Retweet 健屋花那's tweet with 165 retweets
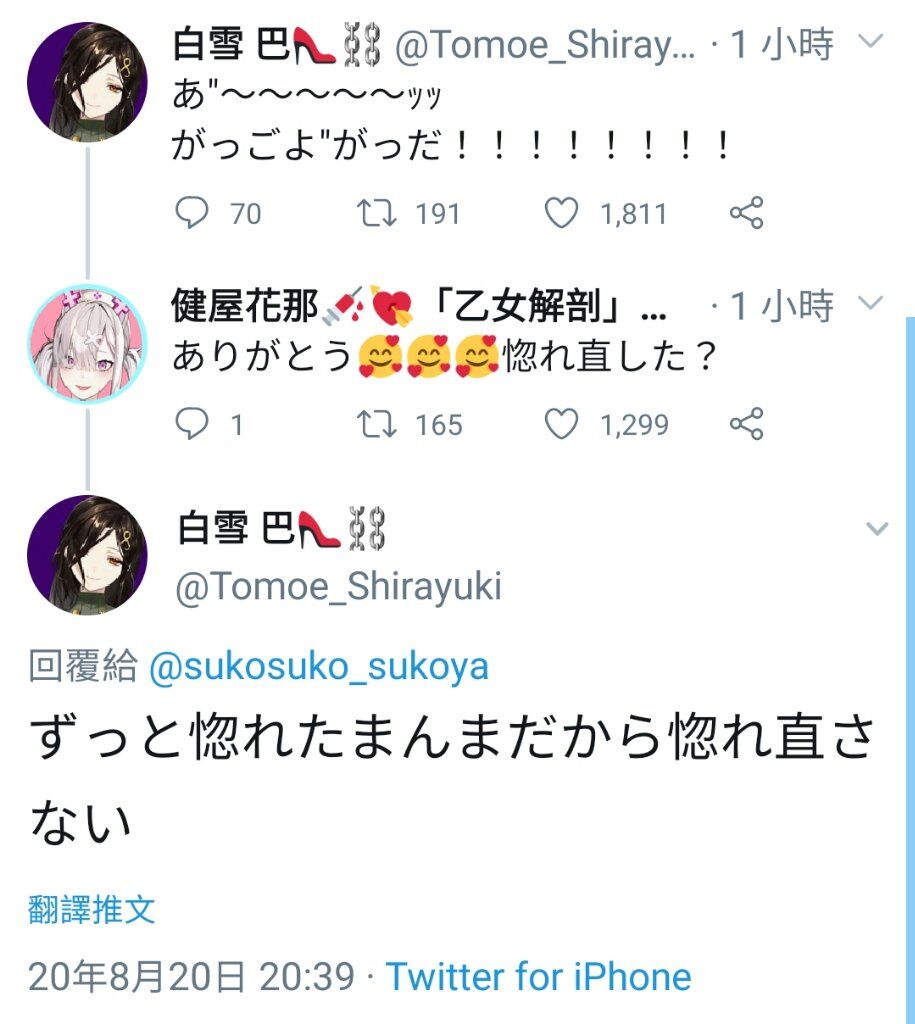This screenshot has width=915, height=1024. coord(377,423)
